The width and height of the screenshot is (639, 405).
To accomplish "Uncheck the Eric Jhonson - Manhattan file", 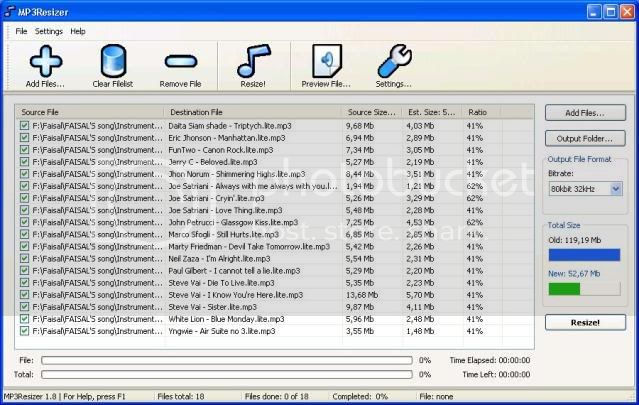I will tap(24, 138).
